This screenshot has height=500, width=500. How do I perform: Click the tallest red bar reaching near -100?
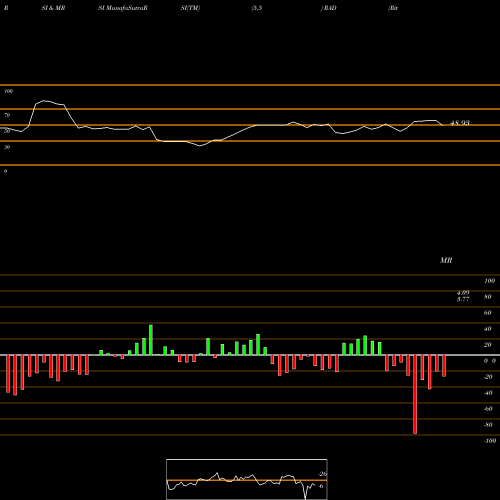(415, 394)
